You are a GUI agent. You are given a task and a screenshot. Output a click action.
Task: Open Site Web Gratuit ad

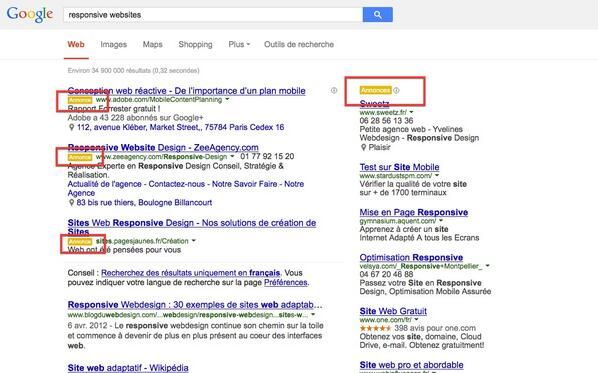click(x=393, y=311)
